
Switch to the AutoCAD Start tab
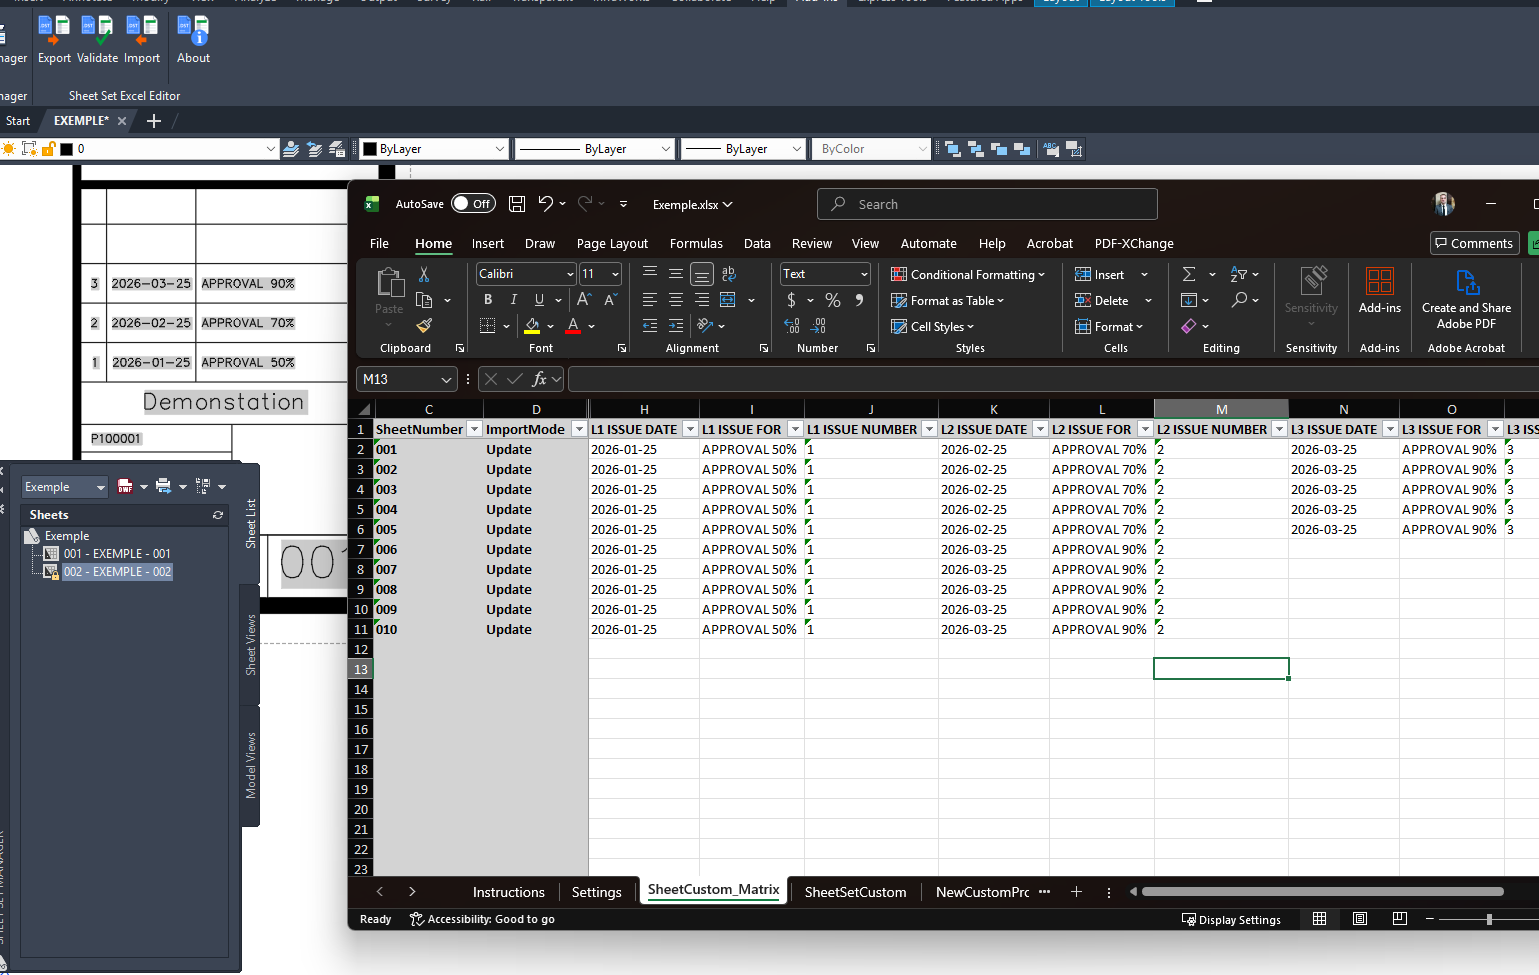pyautogui.click(x=18, y=121)
